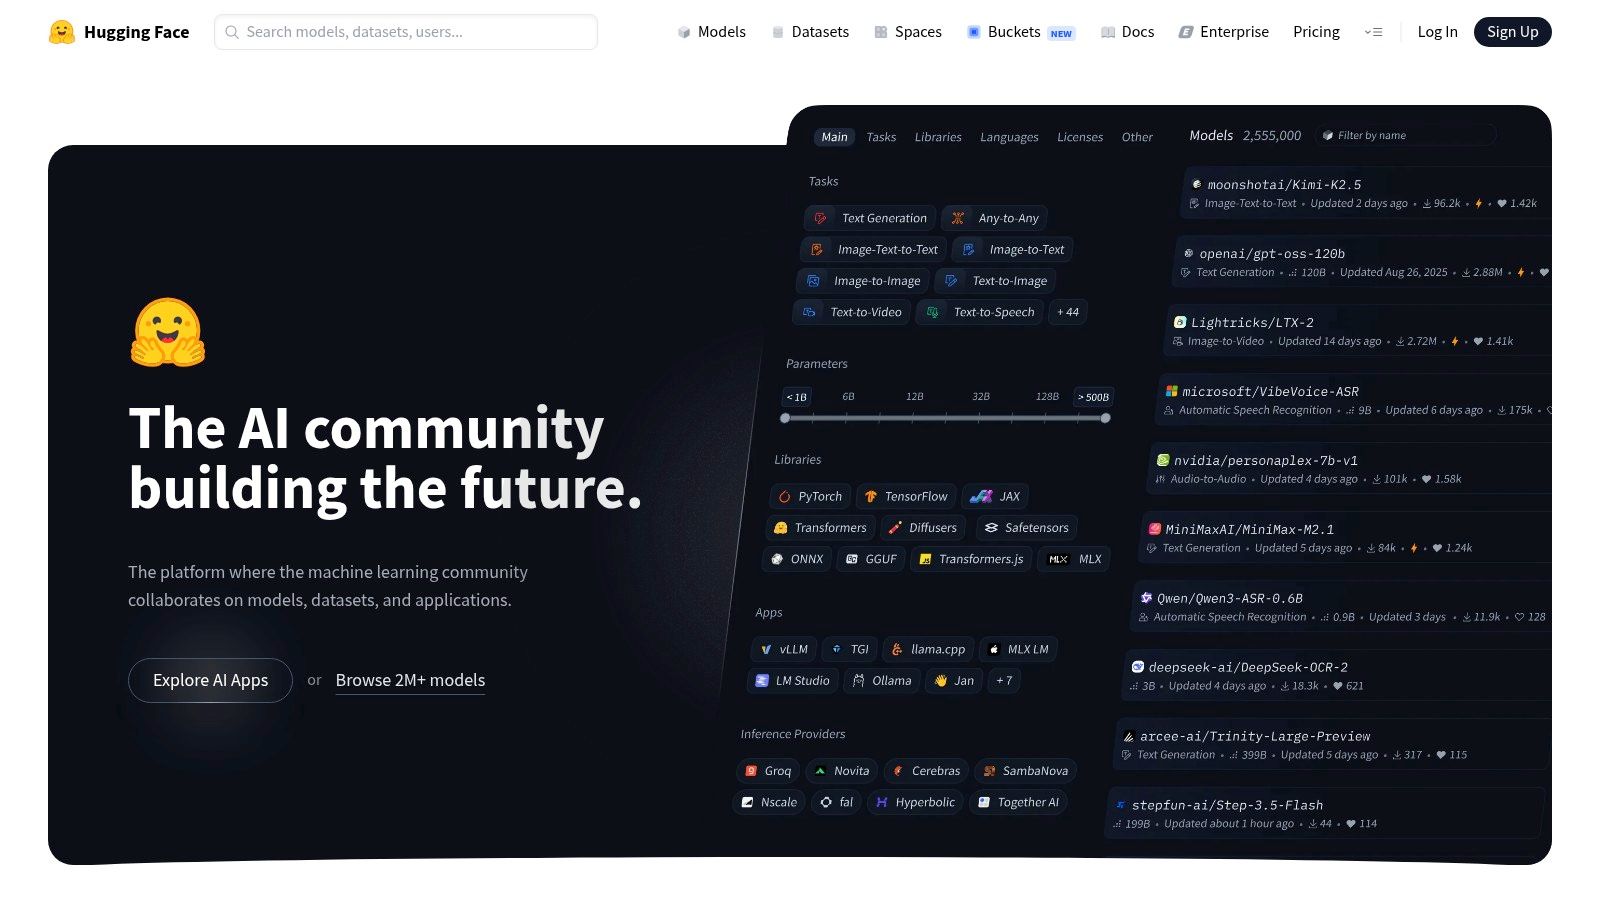Click the left handle of Parameters slider
This screenshot has height=900, width=1600.
[x=785, y=418]
